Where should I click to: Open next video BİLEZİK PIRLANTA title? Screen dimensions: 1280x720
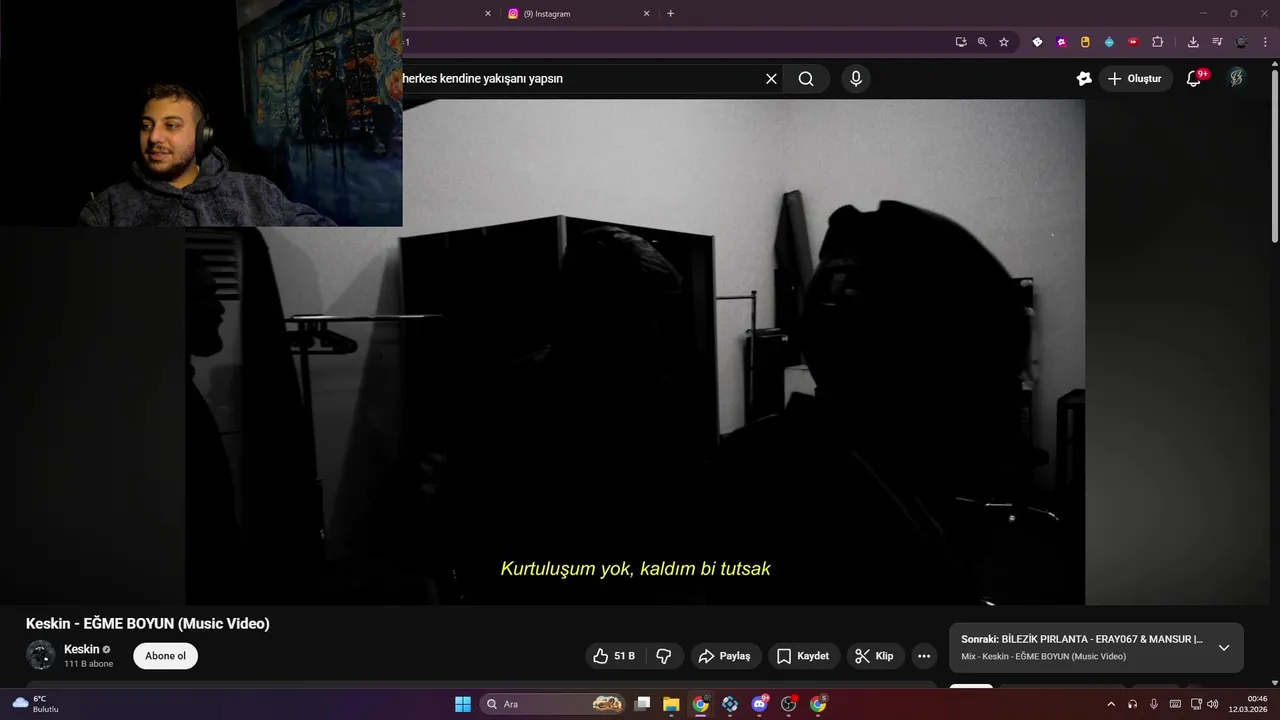[1082, 639]
